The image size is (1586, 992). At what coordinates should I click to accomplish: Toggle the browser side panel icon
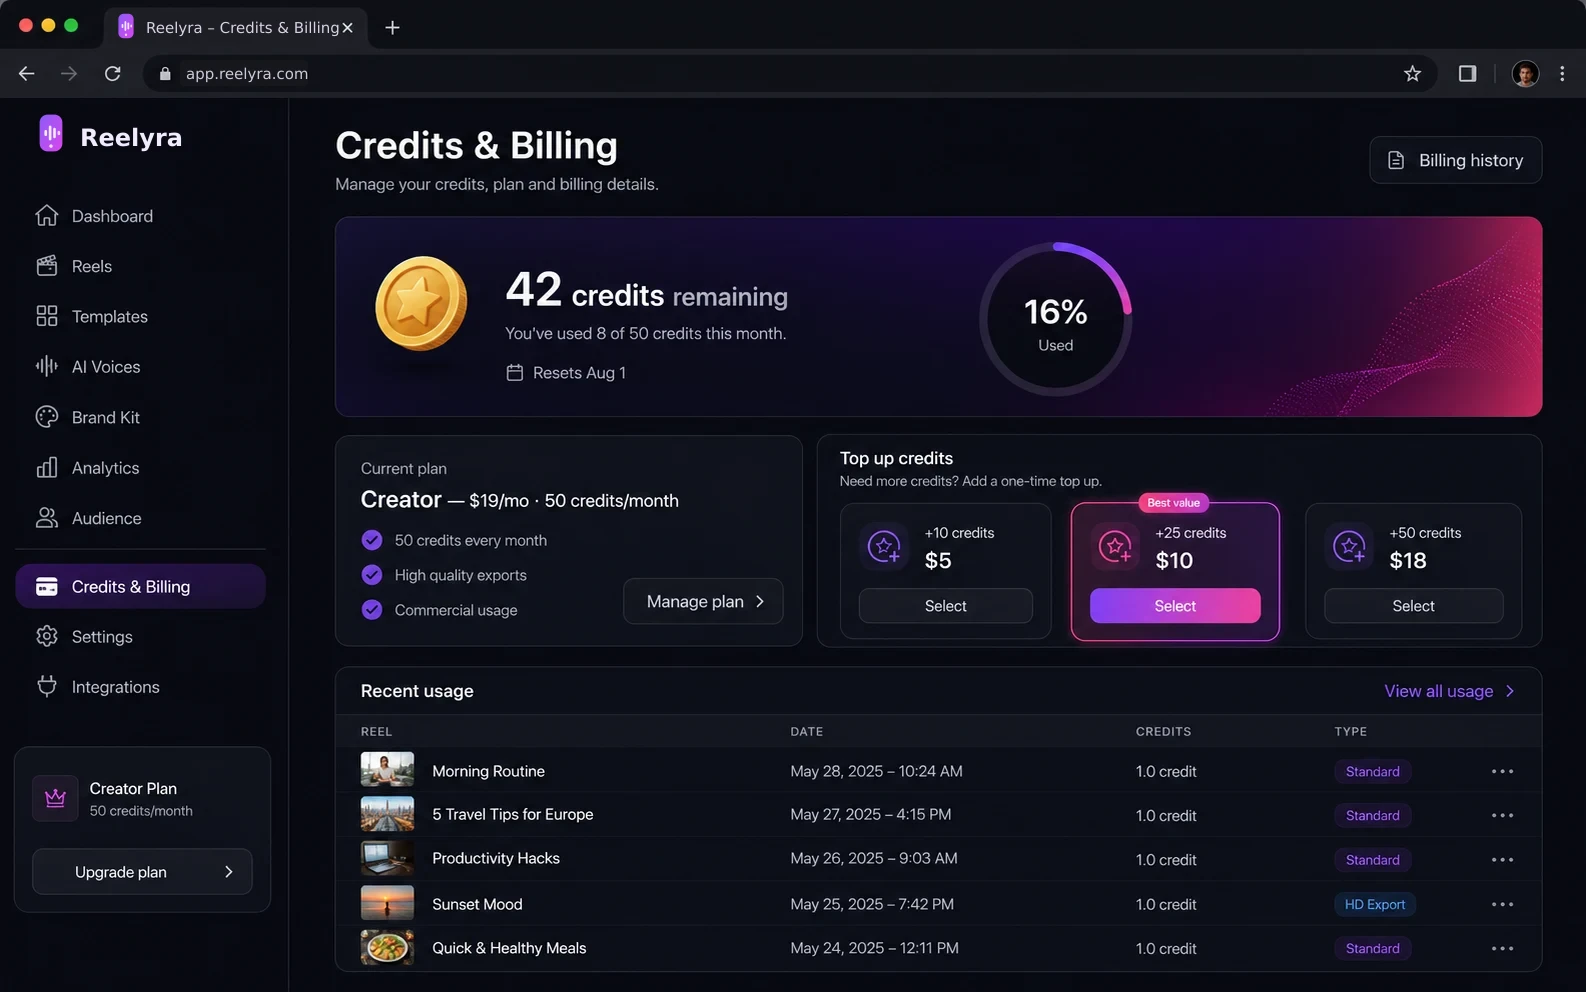click(x=1467, y=73)
